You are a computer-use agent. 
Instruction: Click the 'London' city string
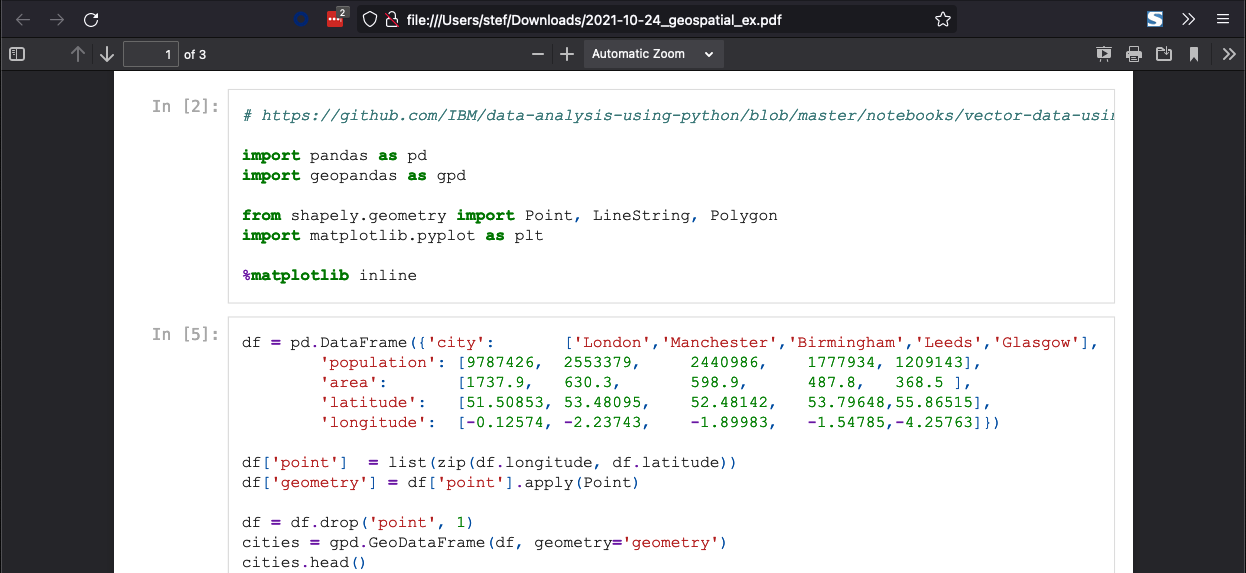click(x=613, y=343)
